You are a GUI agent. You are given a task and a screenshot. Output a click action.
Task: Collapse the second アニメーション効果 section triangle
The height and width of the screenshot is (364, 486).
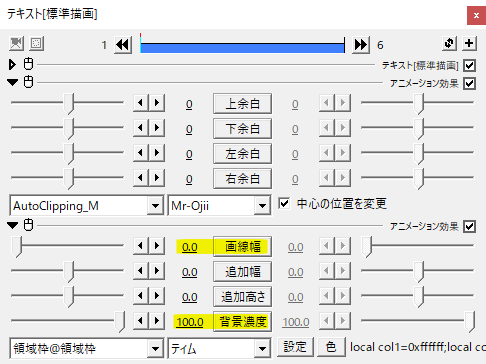coord(13,226)
